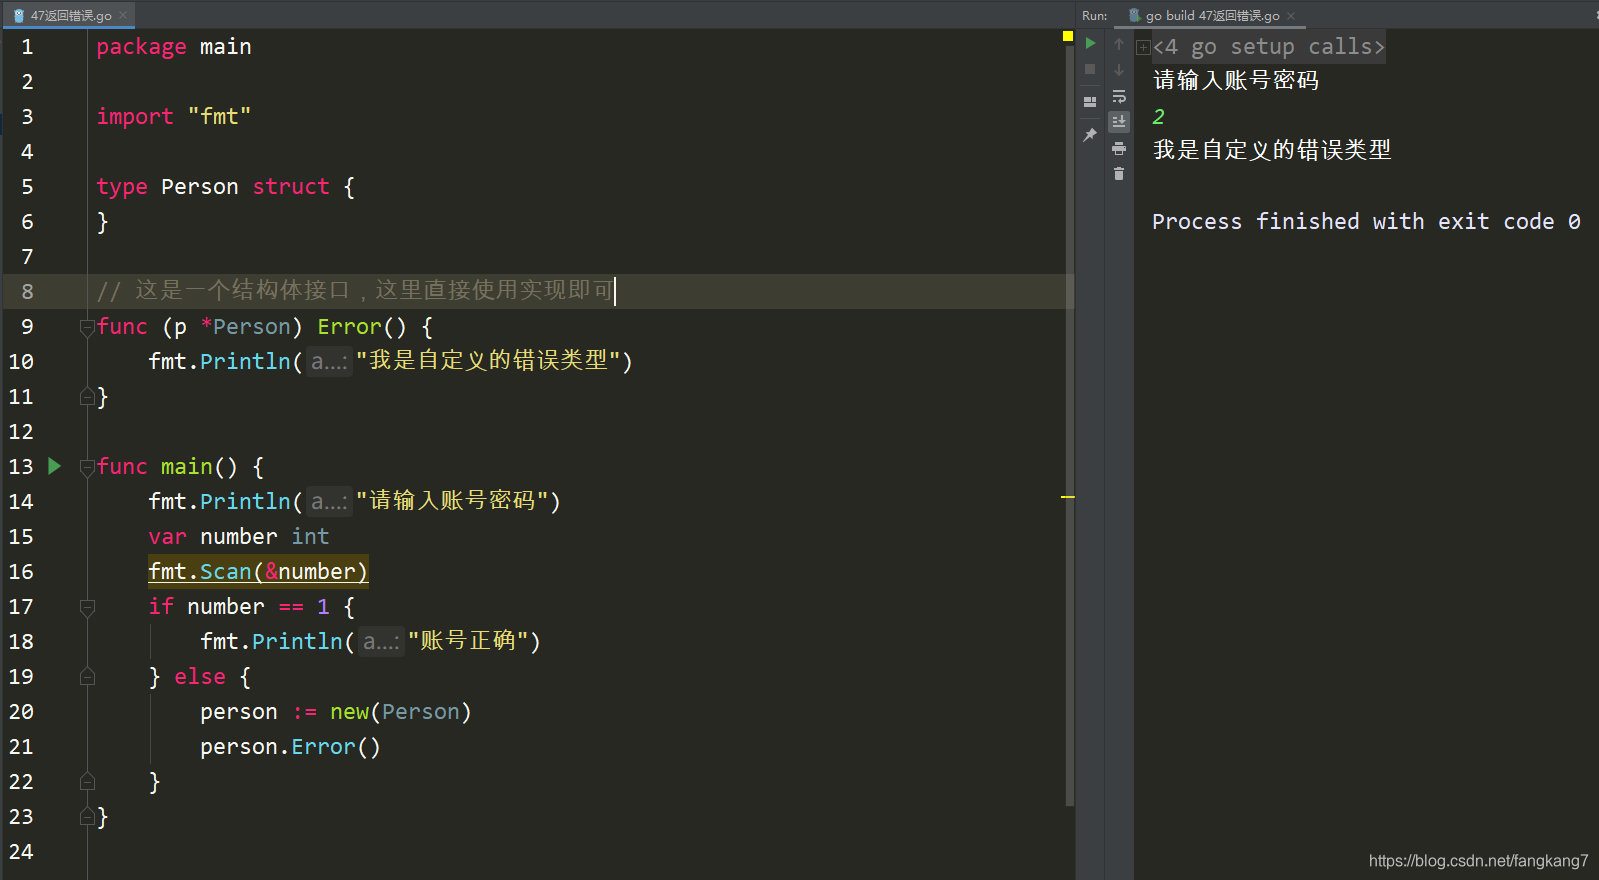
Task: Click the Person struct name on line 5
Action: coord(200,187)
